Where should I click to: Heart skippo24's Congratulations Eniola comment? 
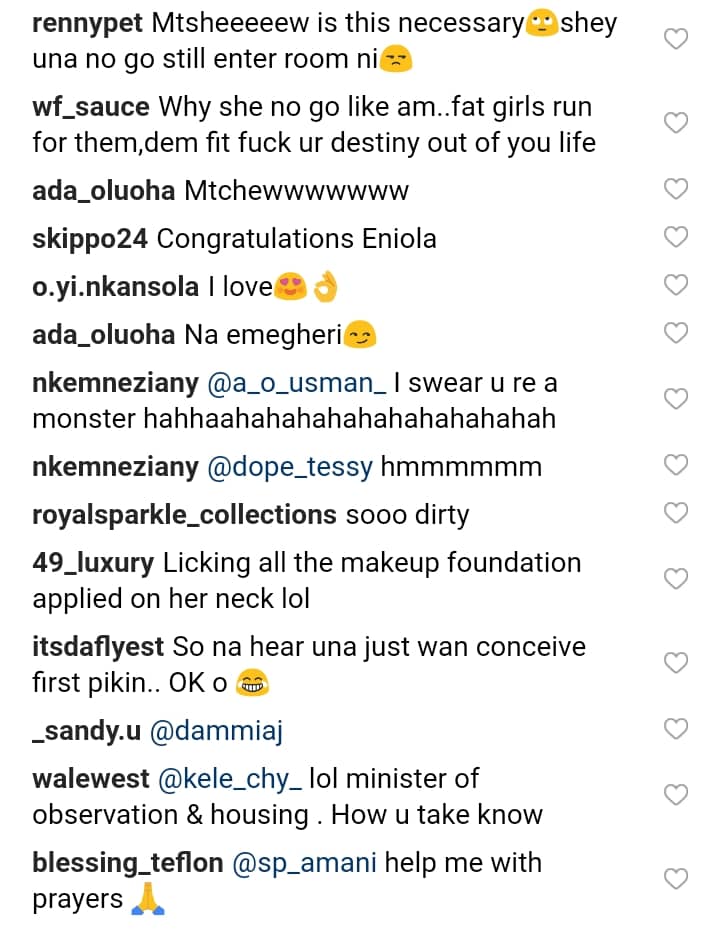677,237
